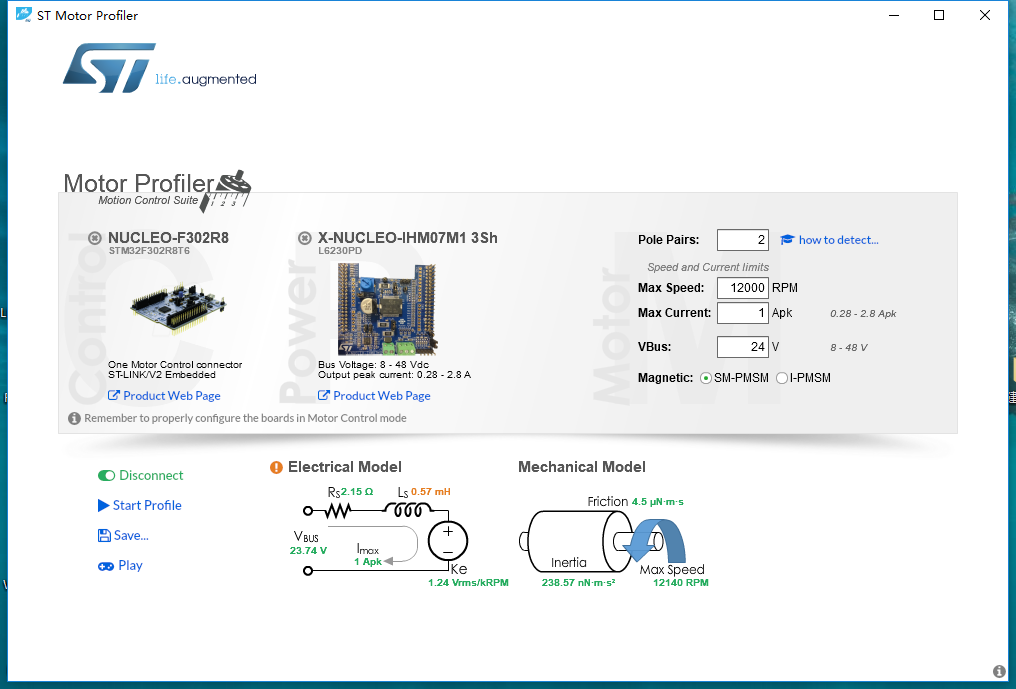Select the I-PMSM magnetic type
This screenshot has width=1016, height=689.
click(x=781, y=378)
